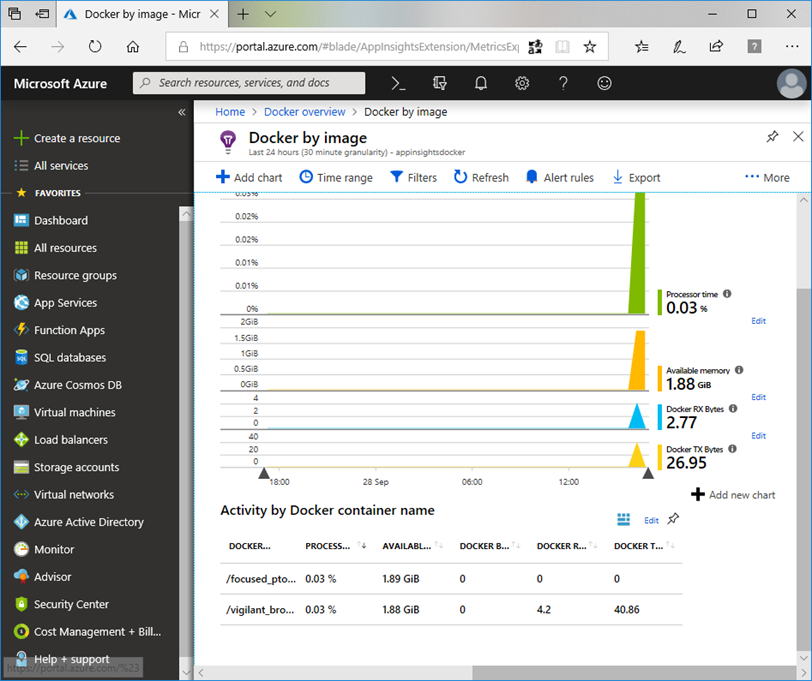Click Available memory info icon
Viewport: 812px width, 681px height.
pyautogui.click(x=739, y=370)
